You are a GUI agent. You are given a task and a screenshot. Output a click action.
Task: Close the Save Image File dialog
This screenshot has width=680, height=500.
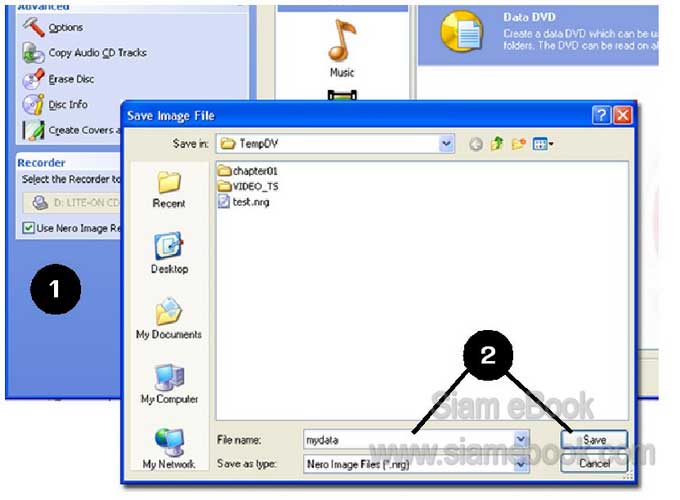tap(623, 115)
